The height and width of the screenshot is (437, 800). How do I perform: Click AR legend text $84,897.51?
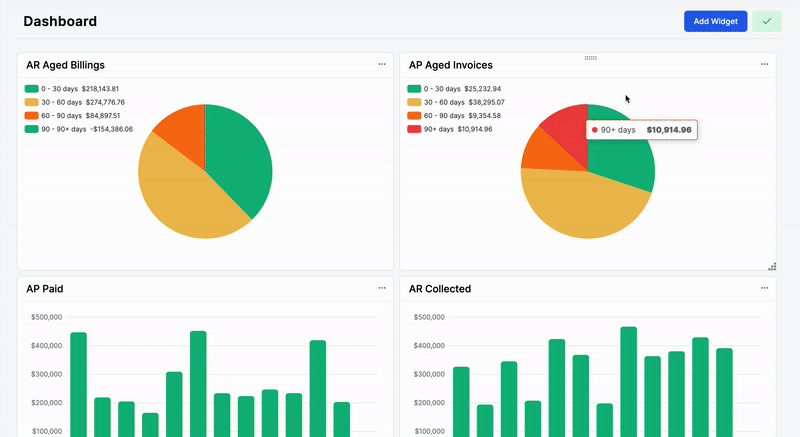103,116
